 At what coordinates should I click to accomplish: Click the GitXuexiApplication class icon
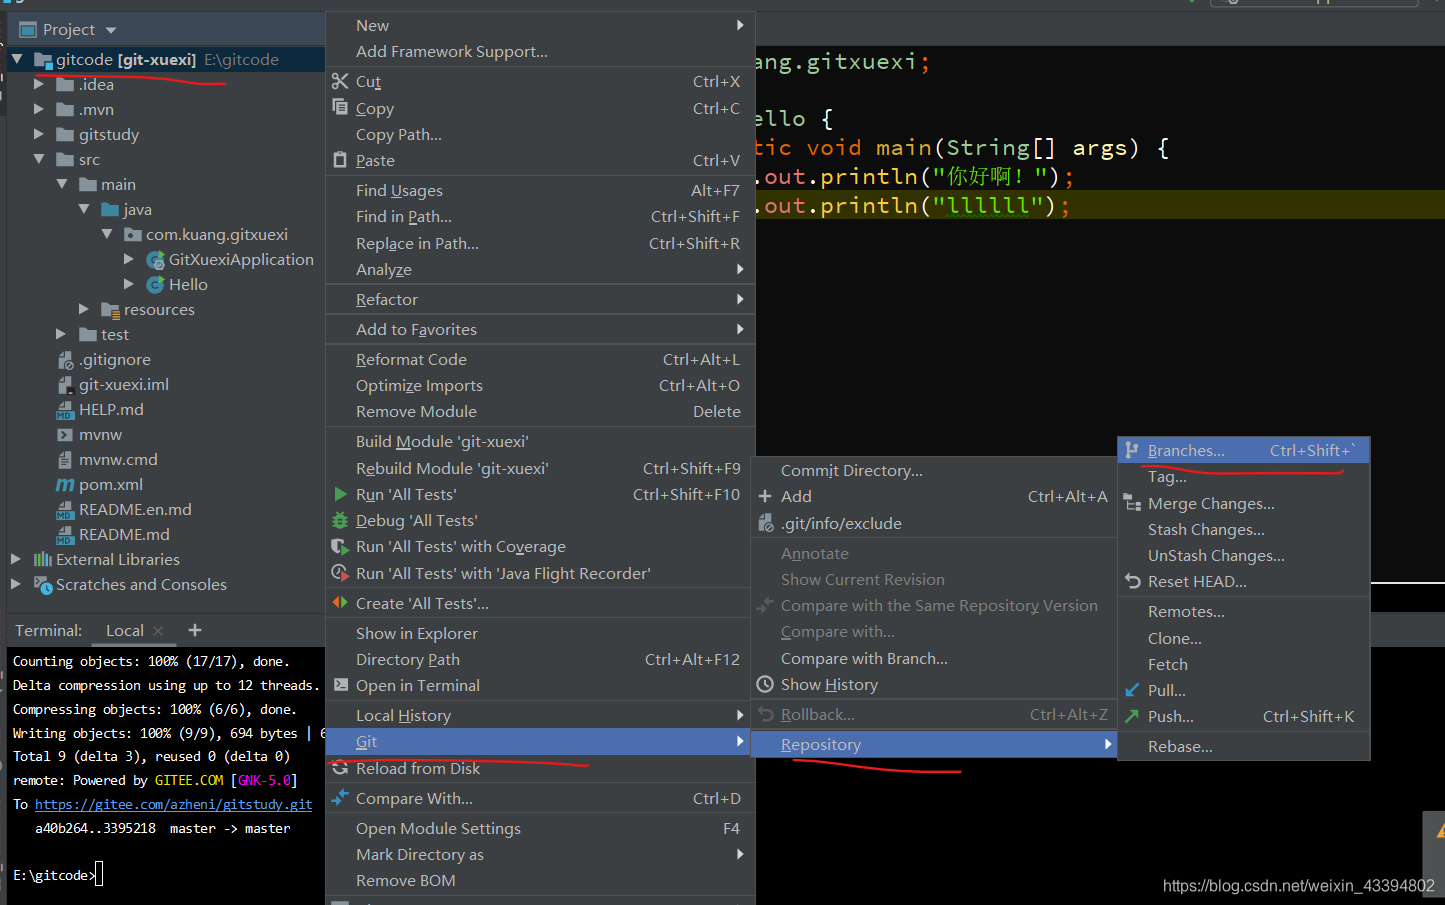(x=156, y=260)
